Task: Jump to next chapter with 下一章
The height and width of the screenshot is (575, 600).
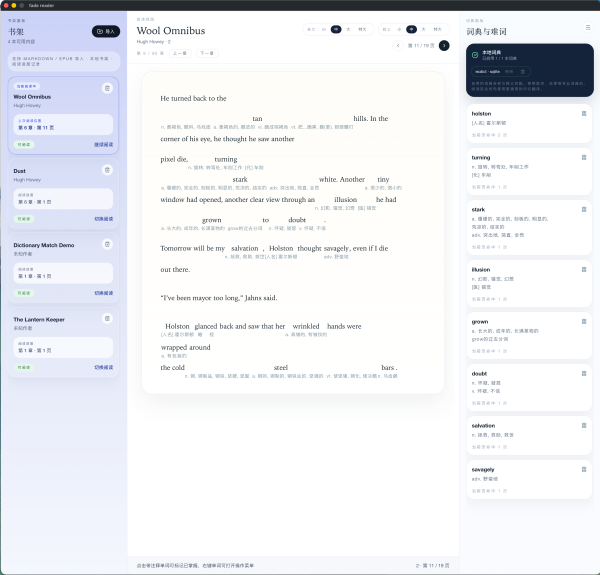Action: coord(206,52)
